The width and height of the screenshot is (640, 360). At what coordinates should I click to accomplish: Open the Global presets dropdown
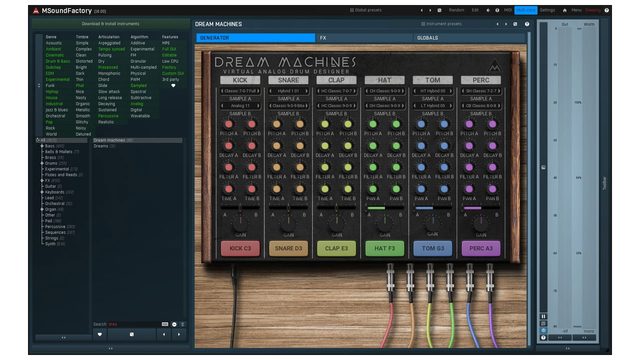[x=366, y=10]
